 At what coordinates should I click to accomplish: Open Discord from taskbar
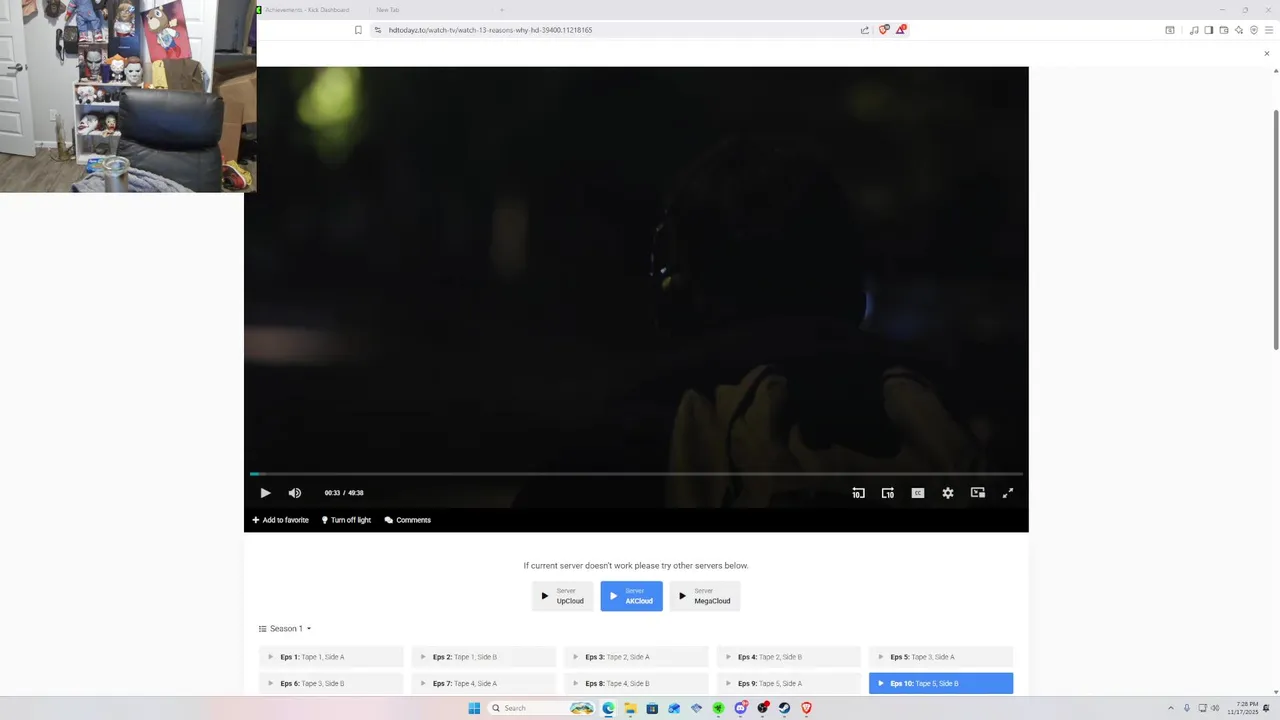[740, 708]
